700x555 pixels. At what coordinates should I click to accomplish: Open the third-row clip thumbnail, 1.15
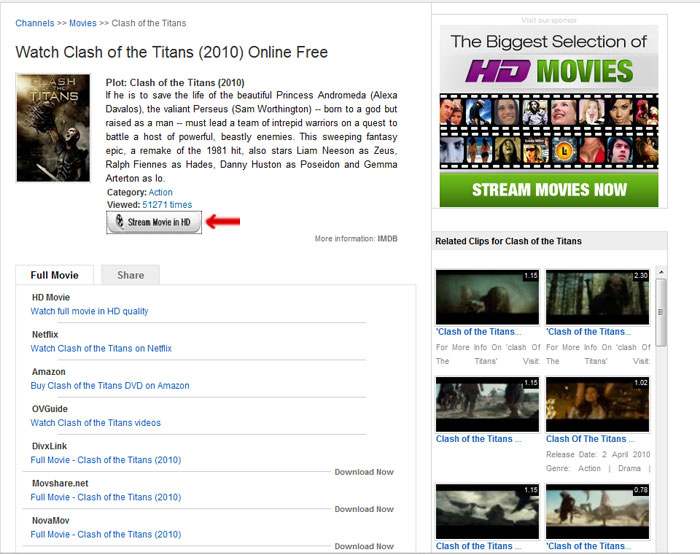tap(488, 511)
